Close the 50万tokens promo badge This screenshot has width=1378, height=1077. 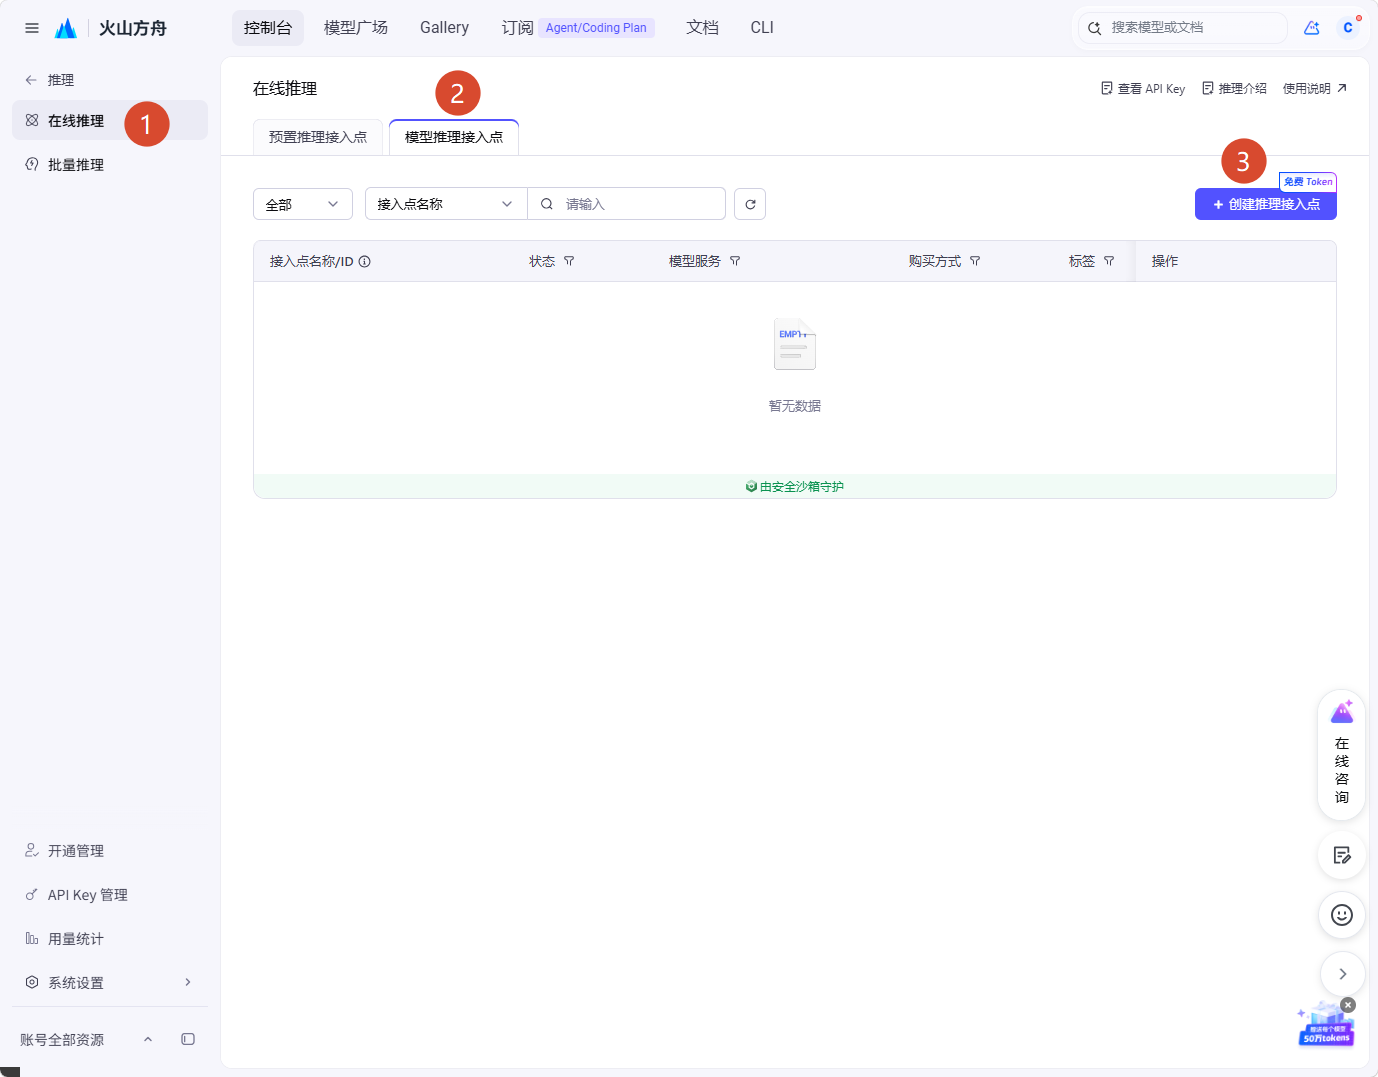pyautogui.click(x=1348, y=1005)
